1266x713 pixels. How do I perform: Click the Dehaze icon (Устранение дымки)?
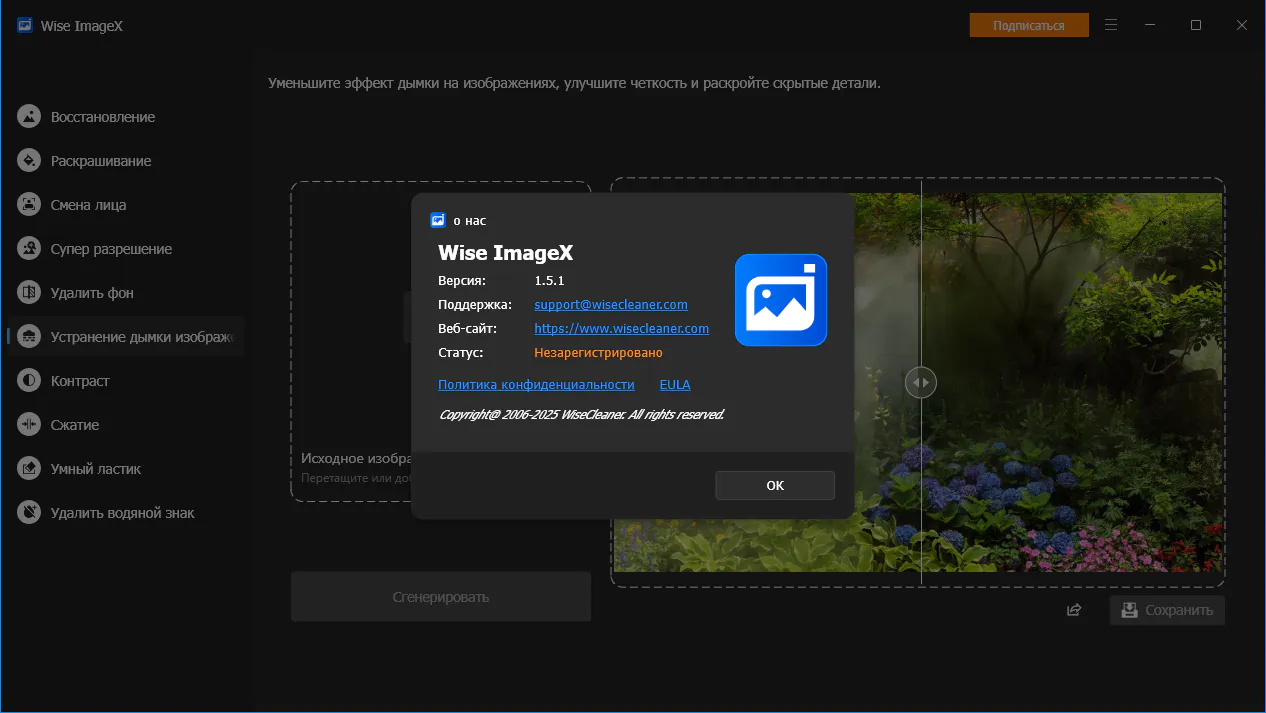point(29,337)
